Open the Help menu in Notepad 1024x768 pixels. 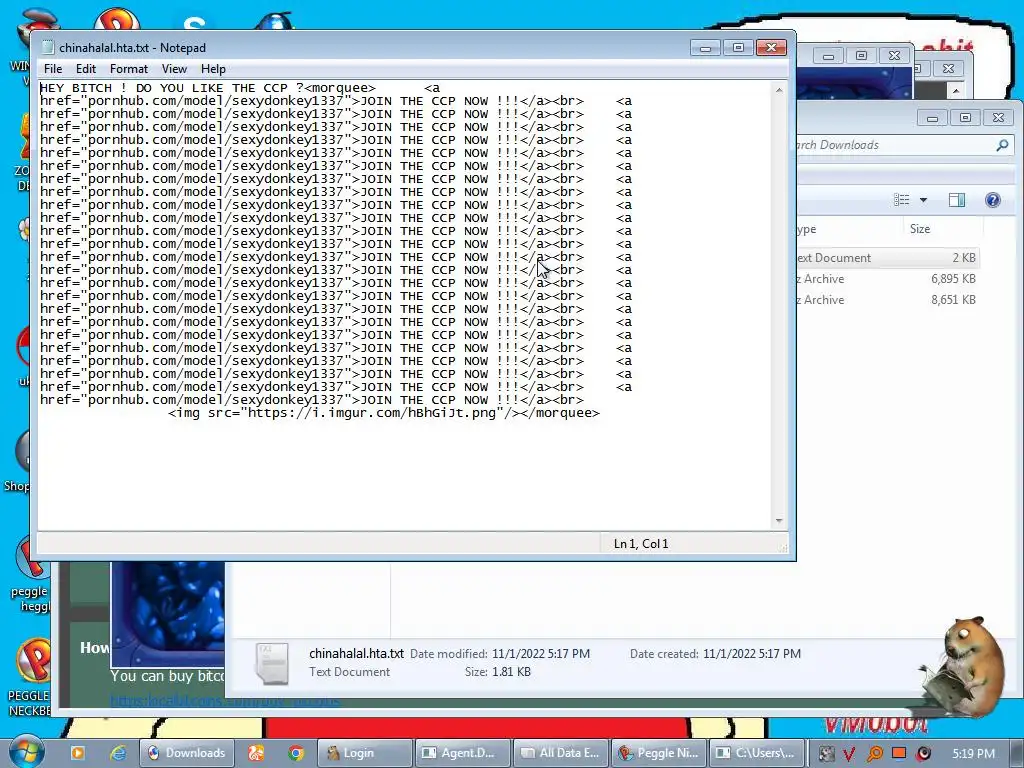pos(213,69)
